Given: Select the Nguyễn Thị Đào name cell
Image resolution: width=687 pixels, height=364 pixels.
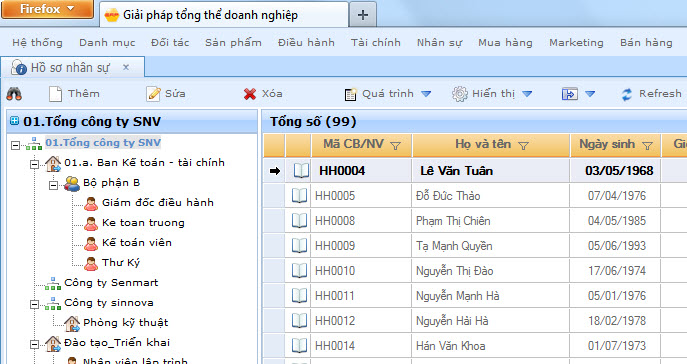Looking at the screenshot, I should click(491, 271).
